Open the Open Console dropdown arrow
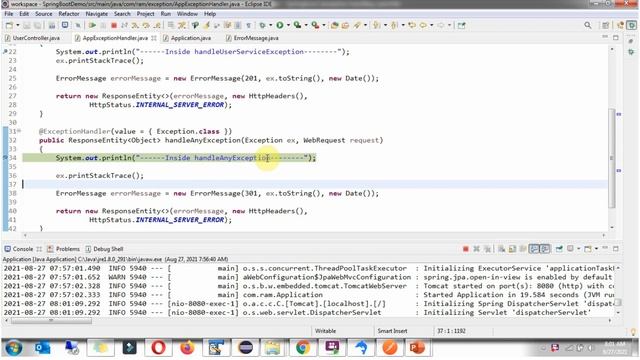The image size is (640, 360). tap(596, 249)
